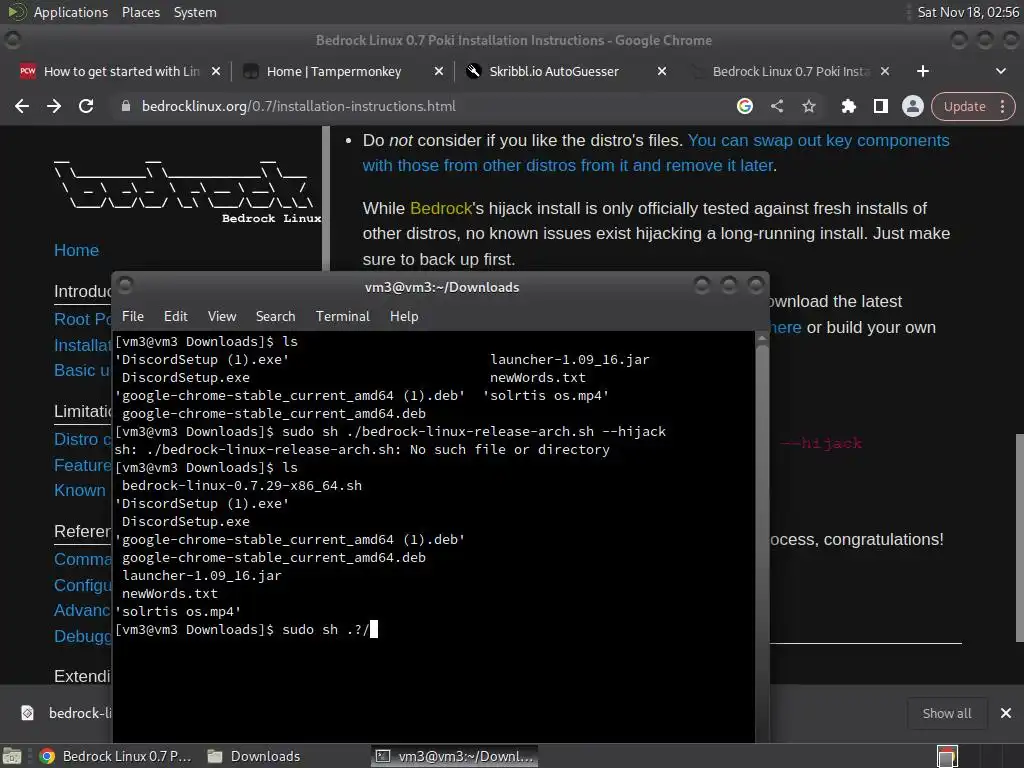Click the site lock icon in the address bar
Screen dimensions: 1024x768
coord(126,106)
